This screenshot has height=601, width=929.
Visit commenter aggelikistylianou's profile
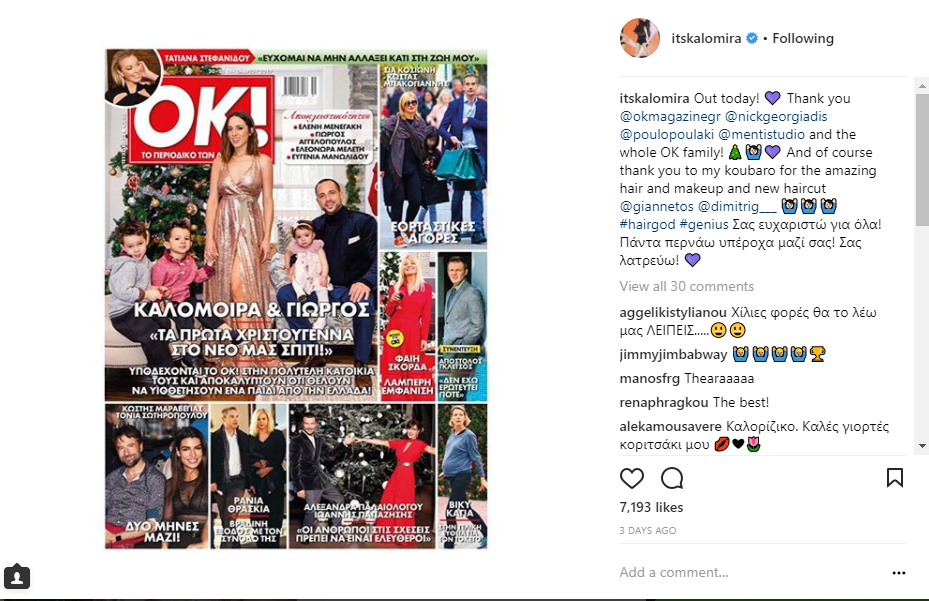(x=673, y=312)
